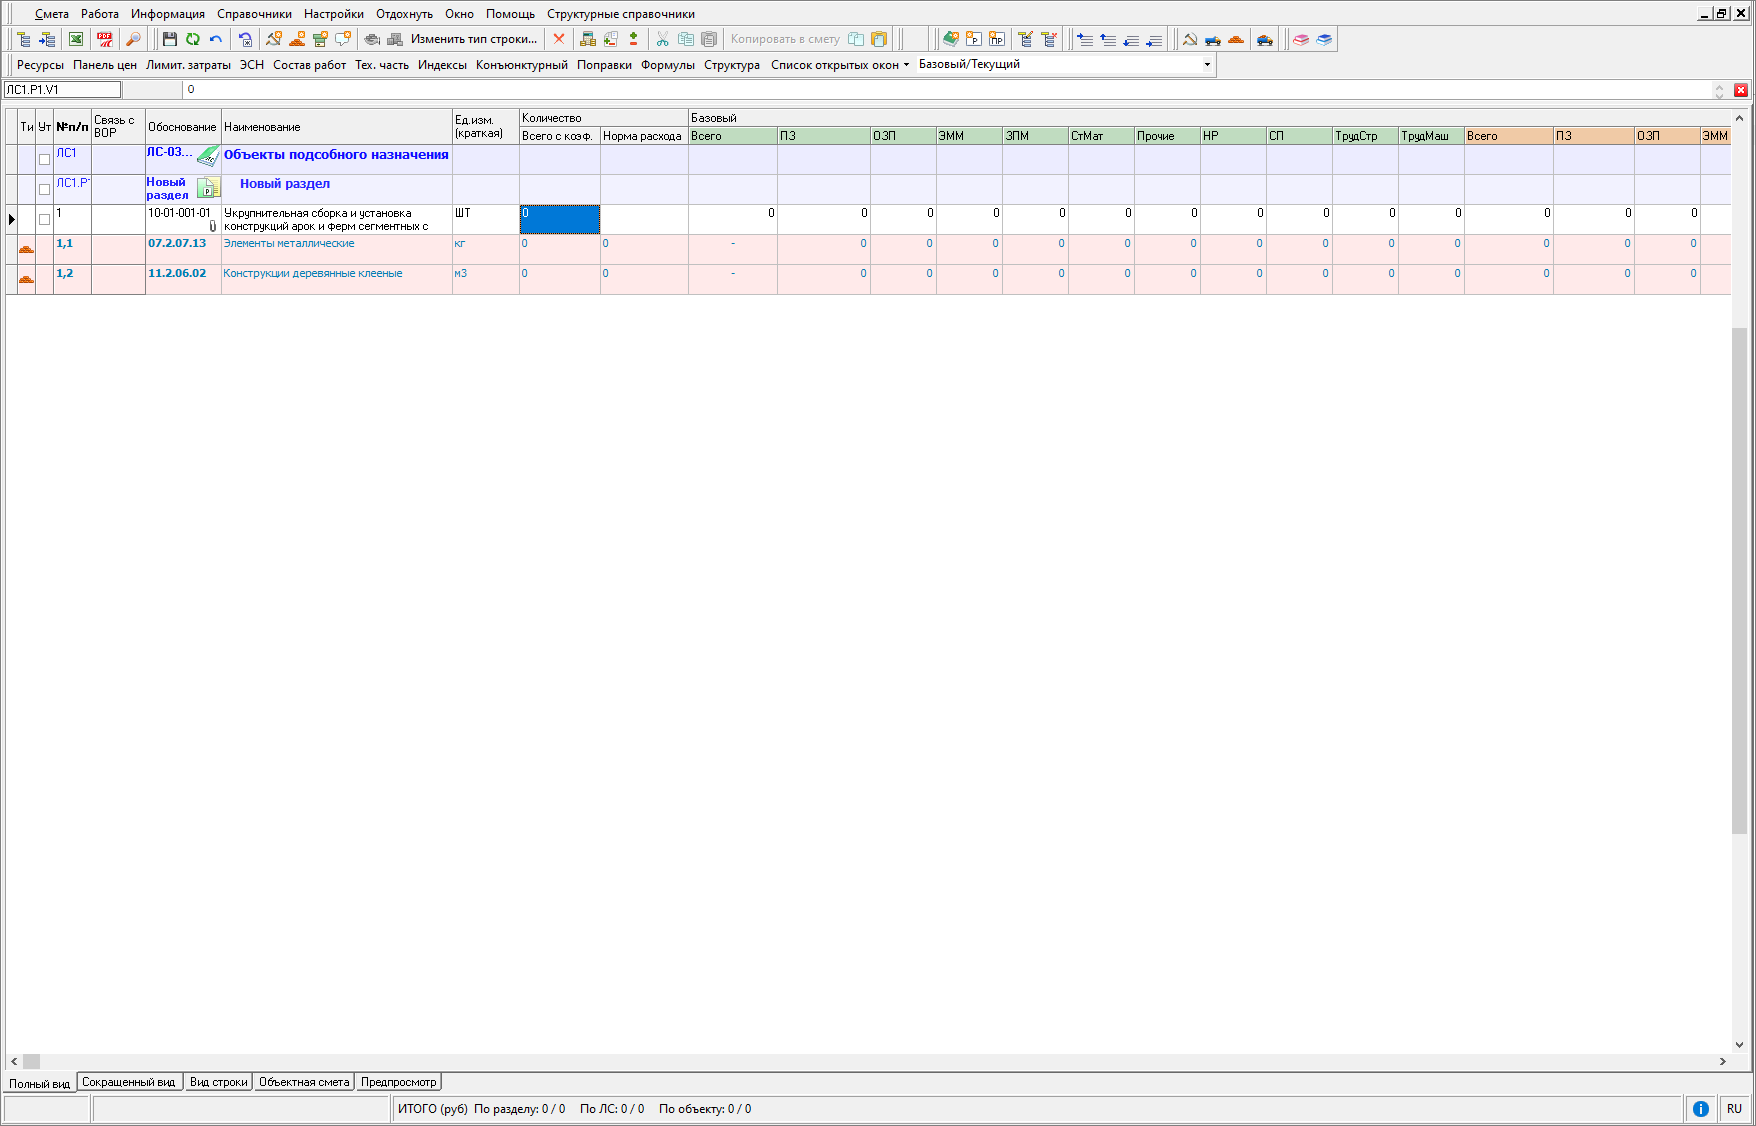Click the Изменить тип строки button
Screen dimensions: 1756x1126
pos(473,39)
